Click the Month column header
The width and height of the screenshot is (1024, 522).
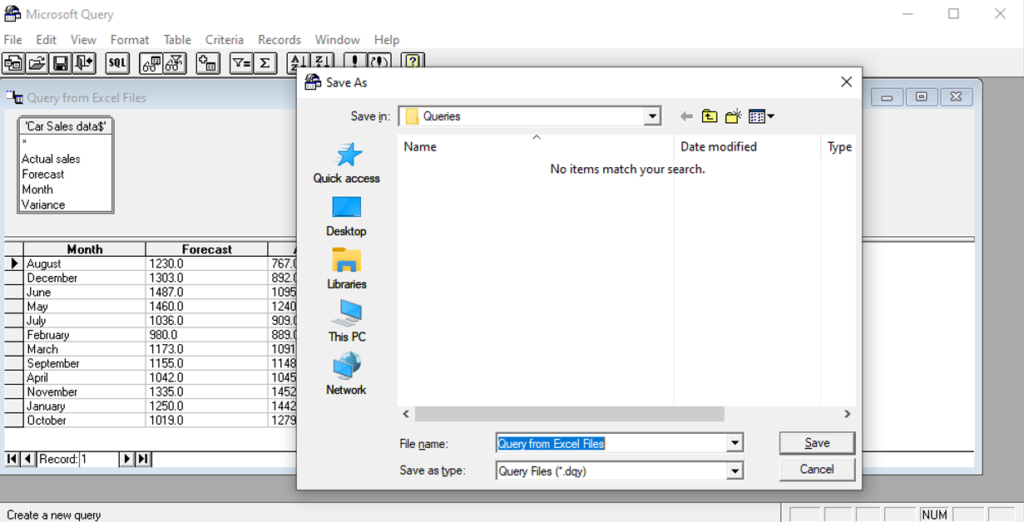point(85,249)
